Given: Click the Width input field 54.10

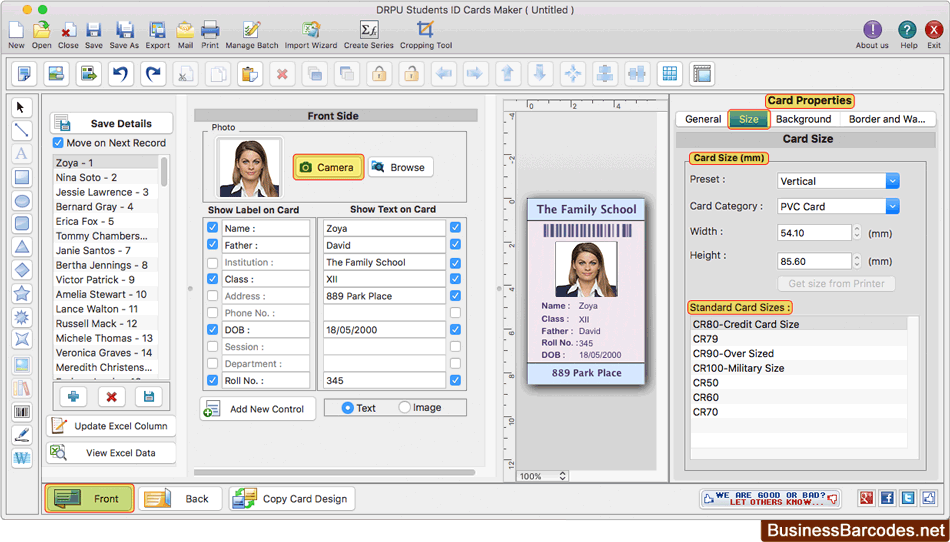Looking at the screenshot, I should [814, 233].
